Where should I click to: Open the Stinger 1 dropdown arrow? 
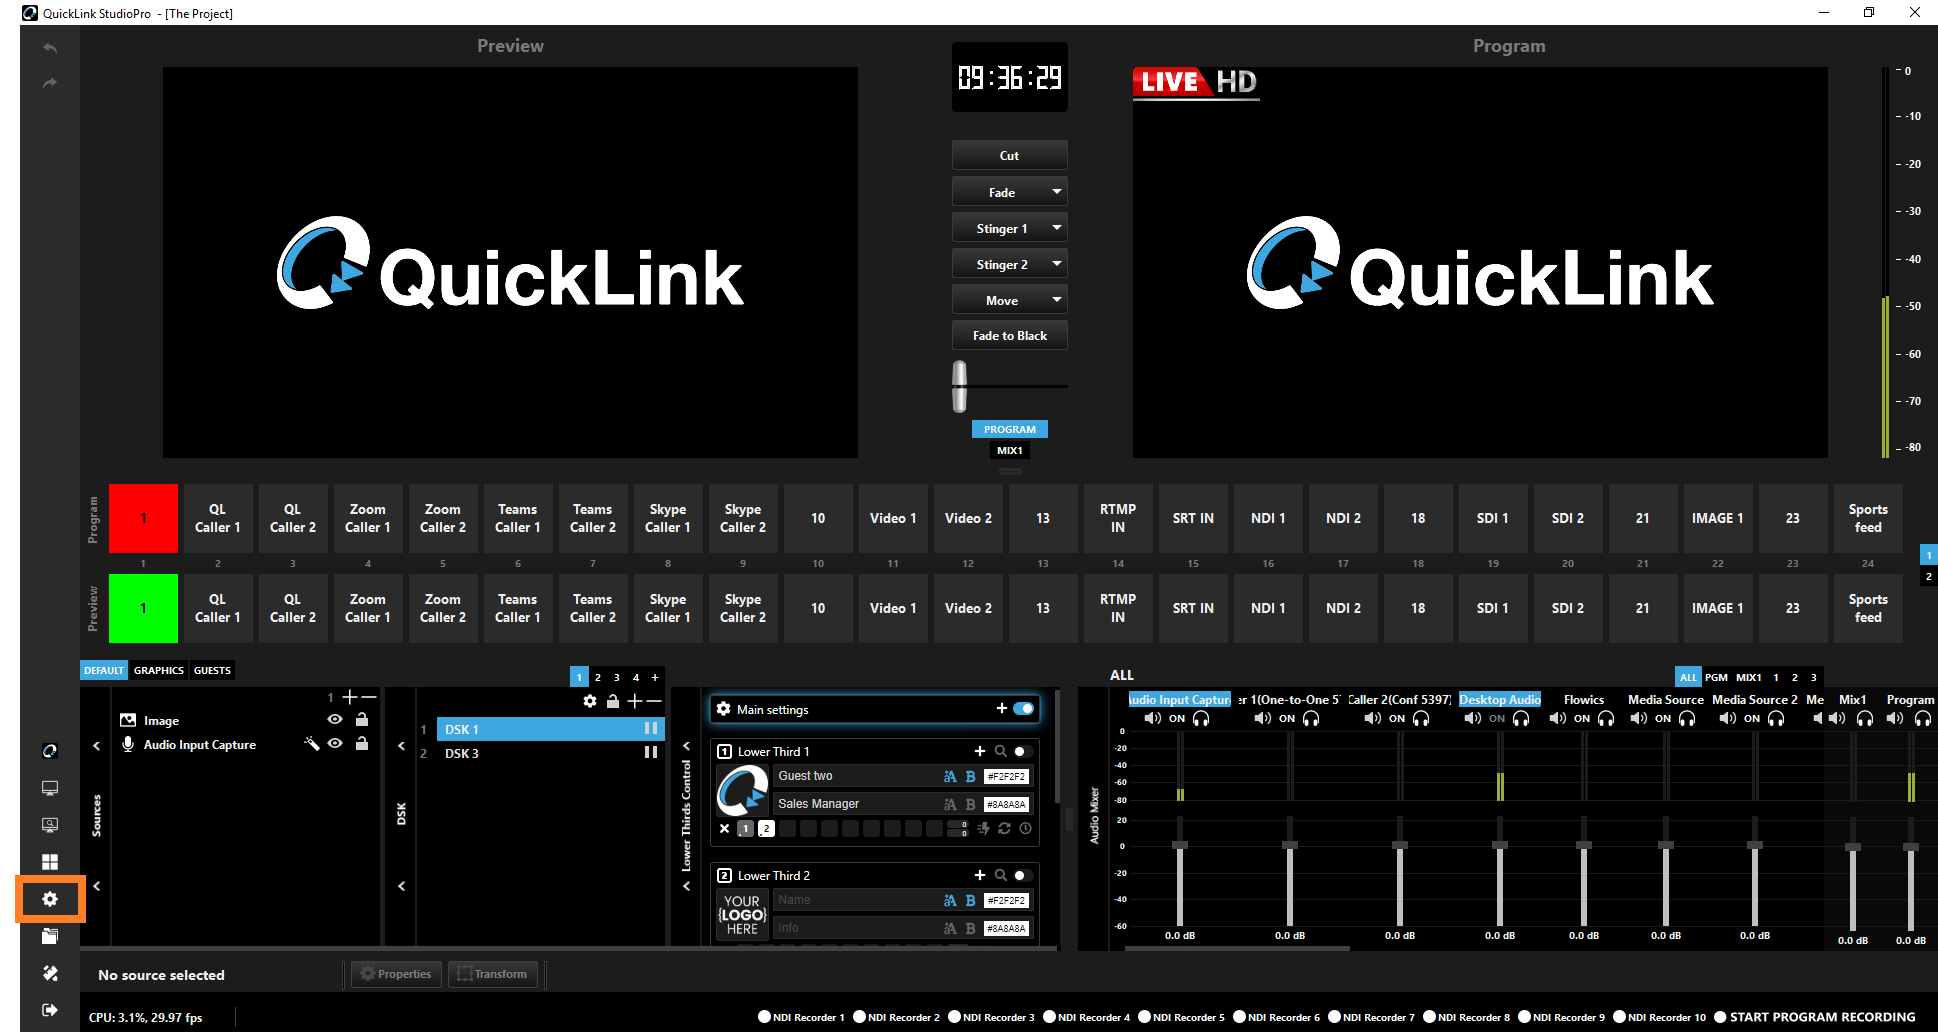pyautogui.click(x=1057, y=228)
